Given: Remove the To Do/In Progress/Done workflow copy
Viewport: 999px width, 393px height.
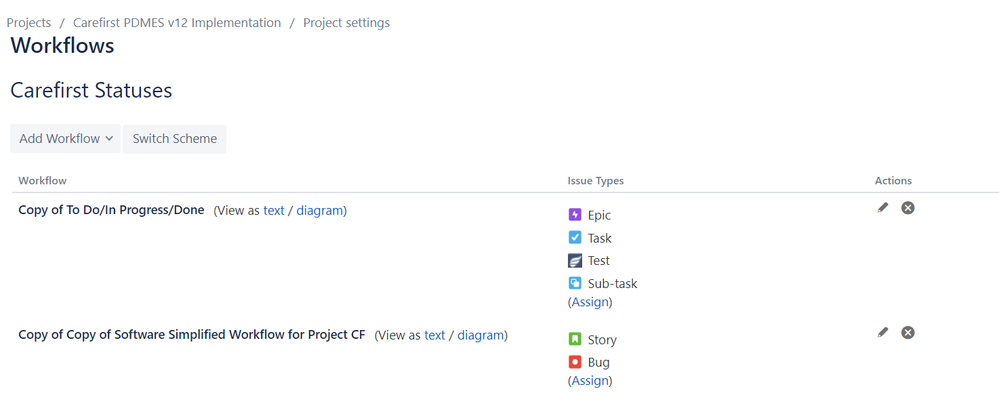Looking at the screenshot, I should (x=908, y=208).
